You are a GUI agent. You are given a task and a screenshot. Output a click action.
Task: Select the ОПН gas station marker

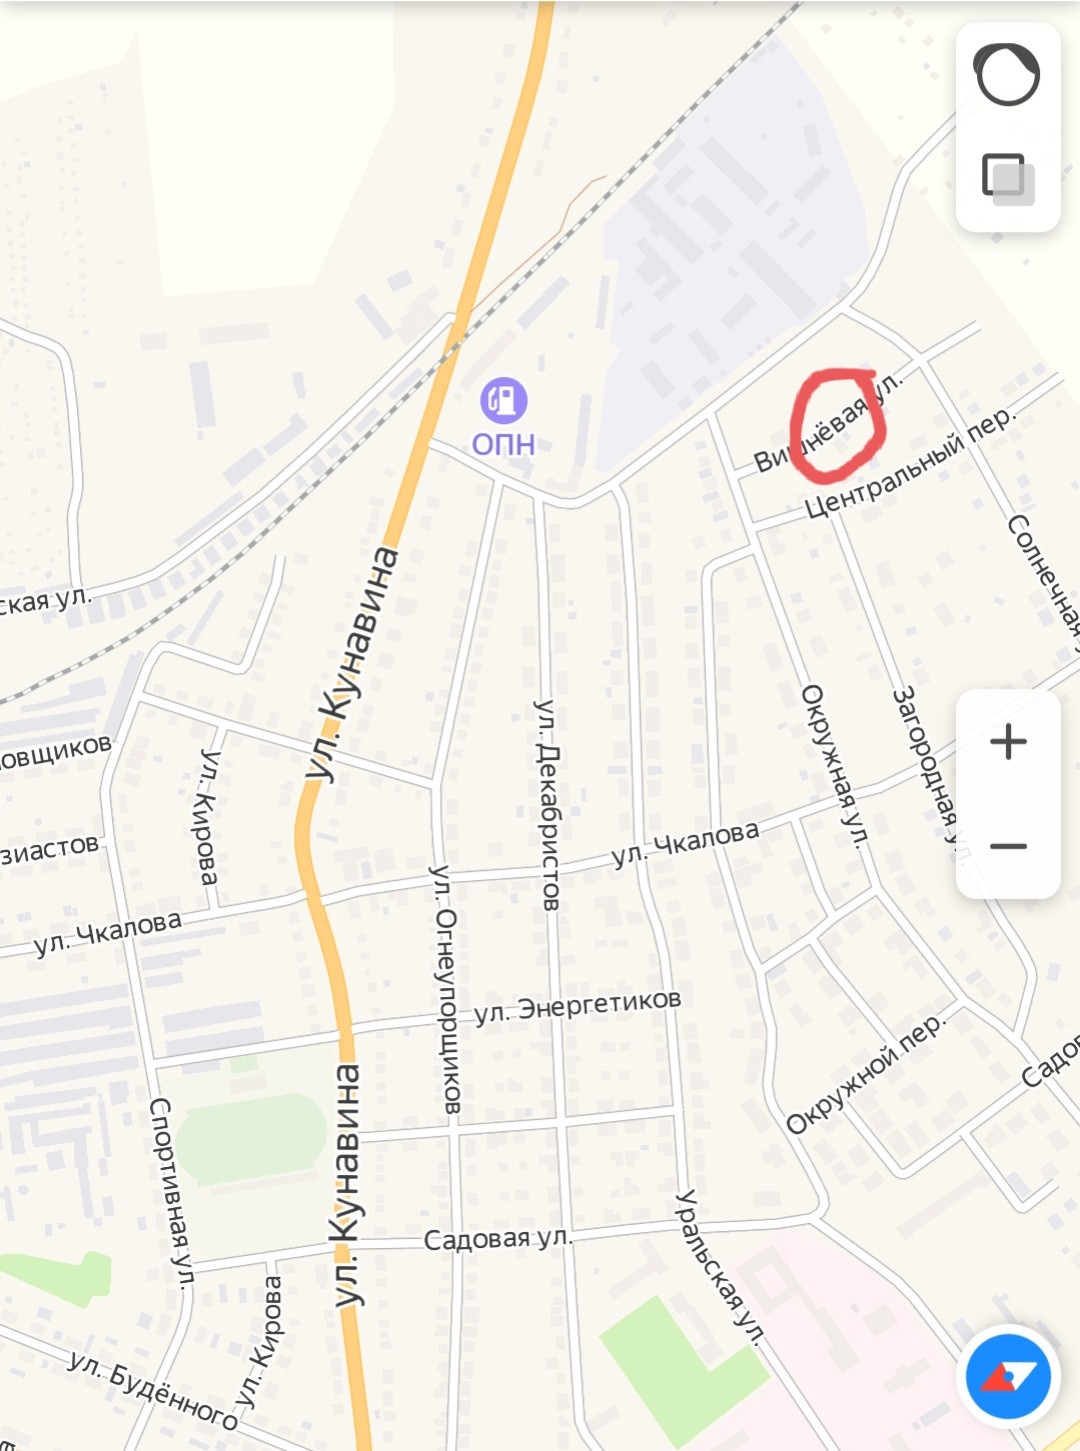504,400
